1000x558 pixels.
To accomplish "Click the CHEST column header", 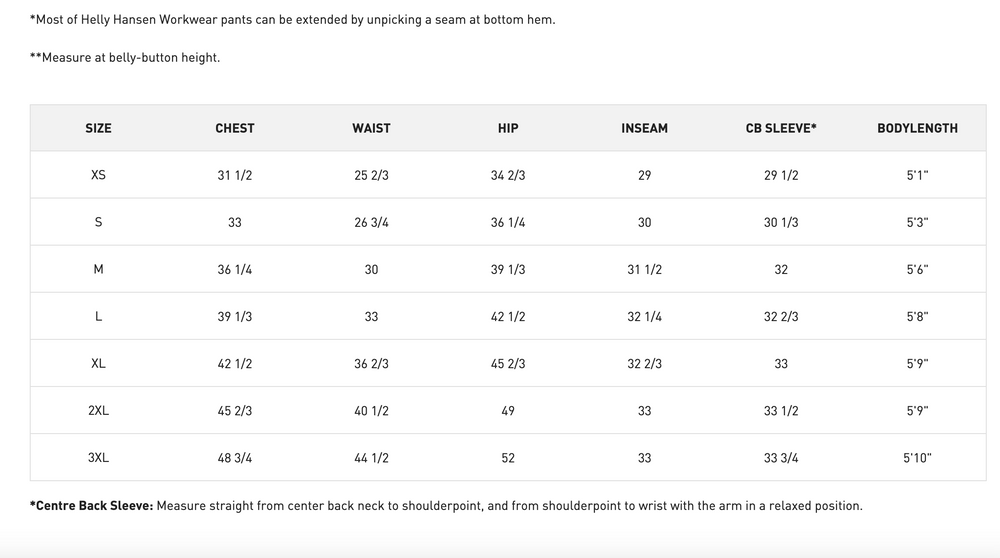I will click(235, 128).
